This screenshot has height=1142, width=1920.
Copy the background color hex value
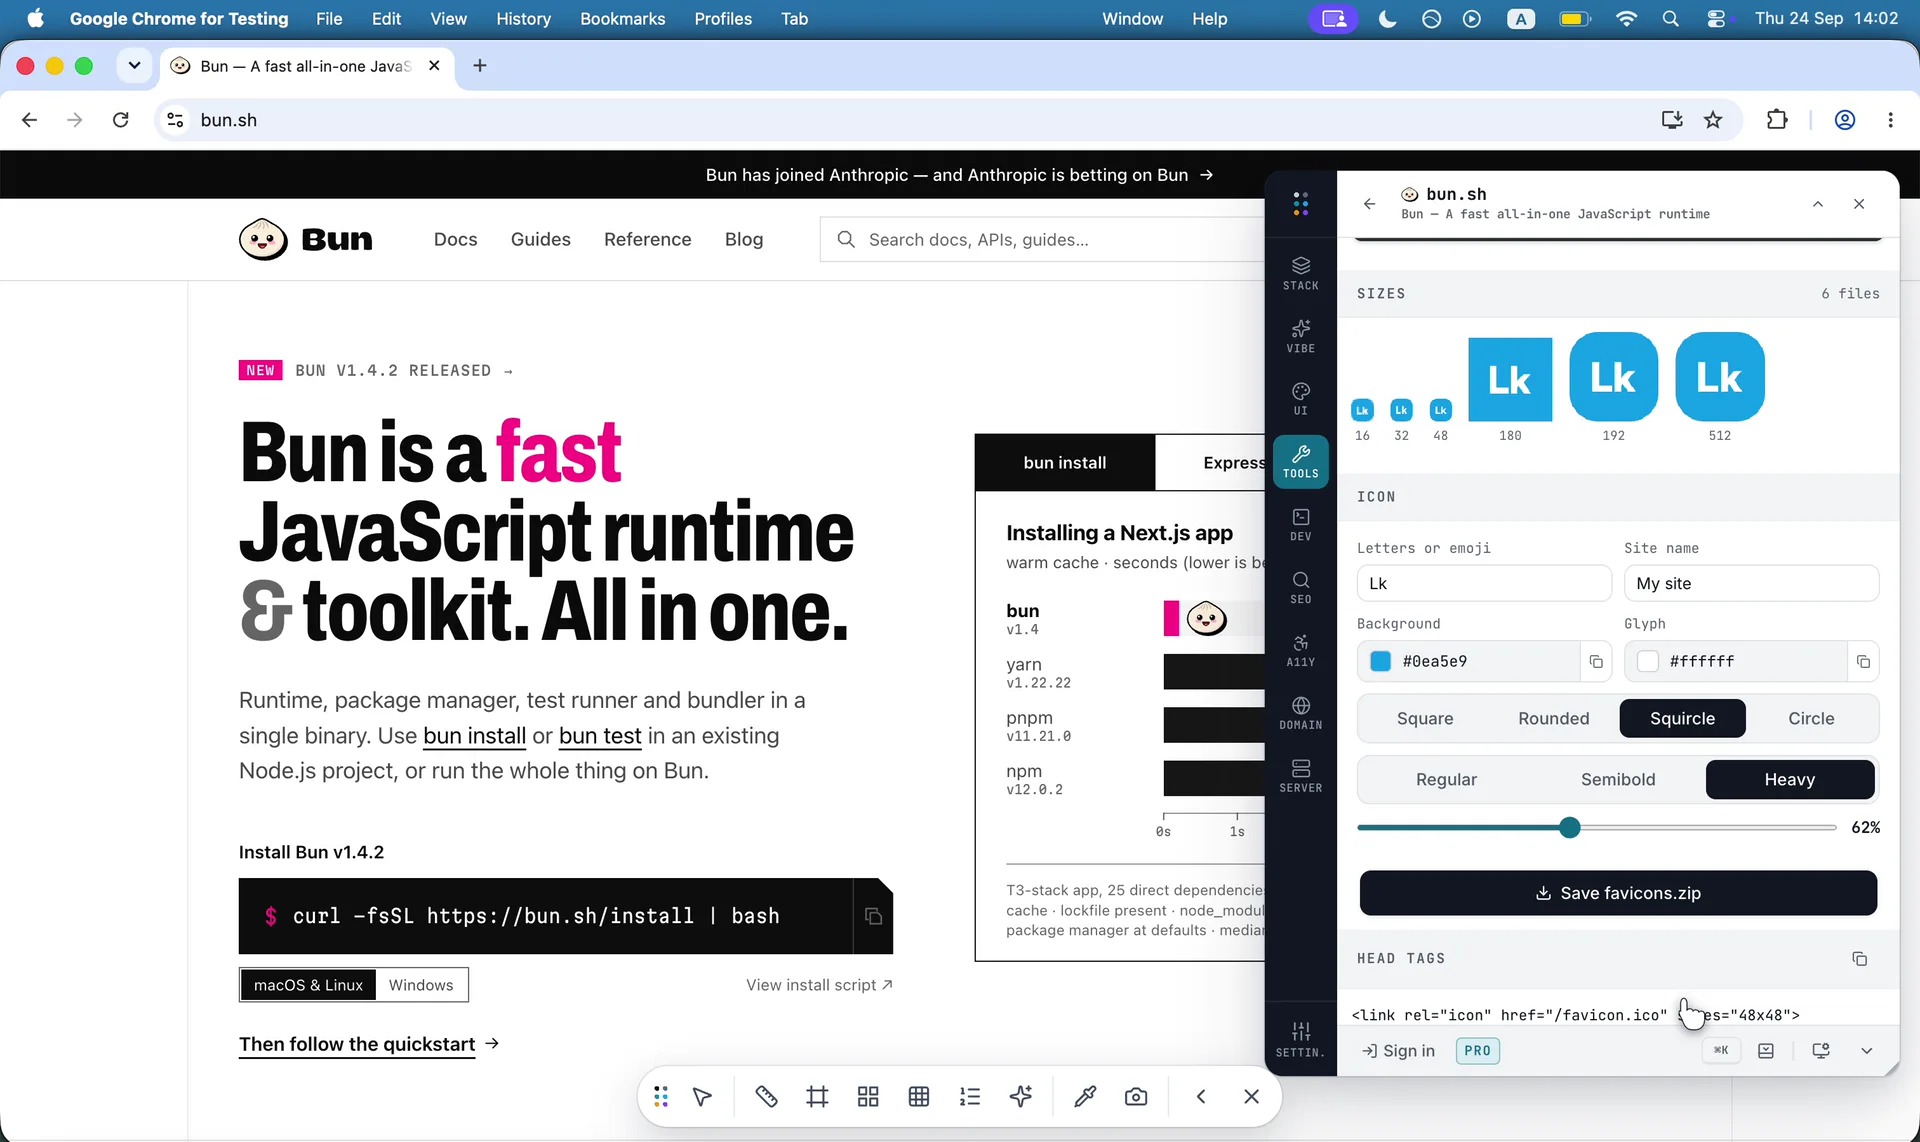pyautogui.click(x=1596, y=662)
